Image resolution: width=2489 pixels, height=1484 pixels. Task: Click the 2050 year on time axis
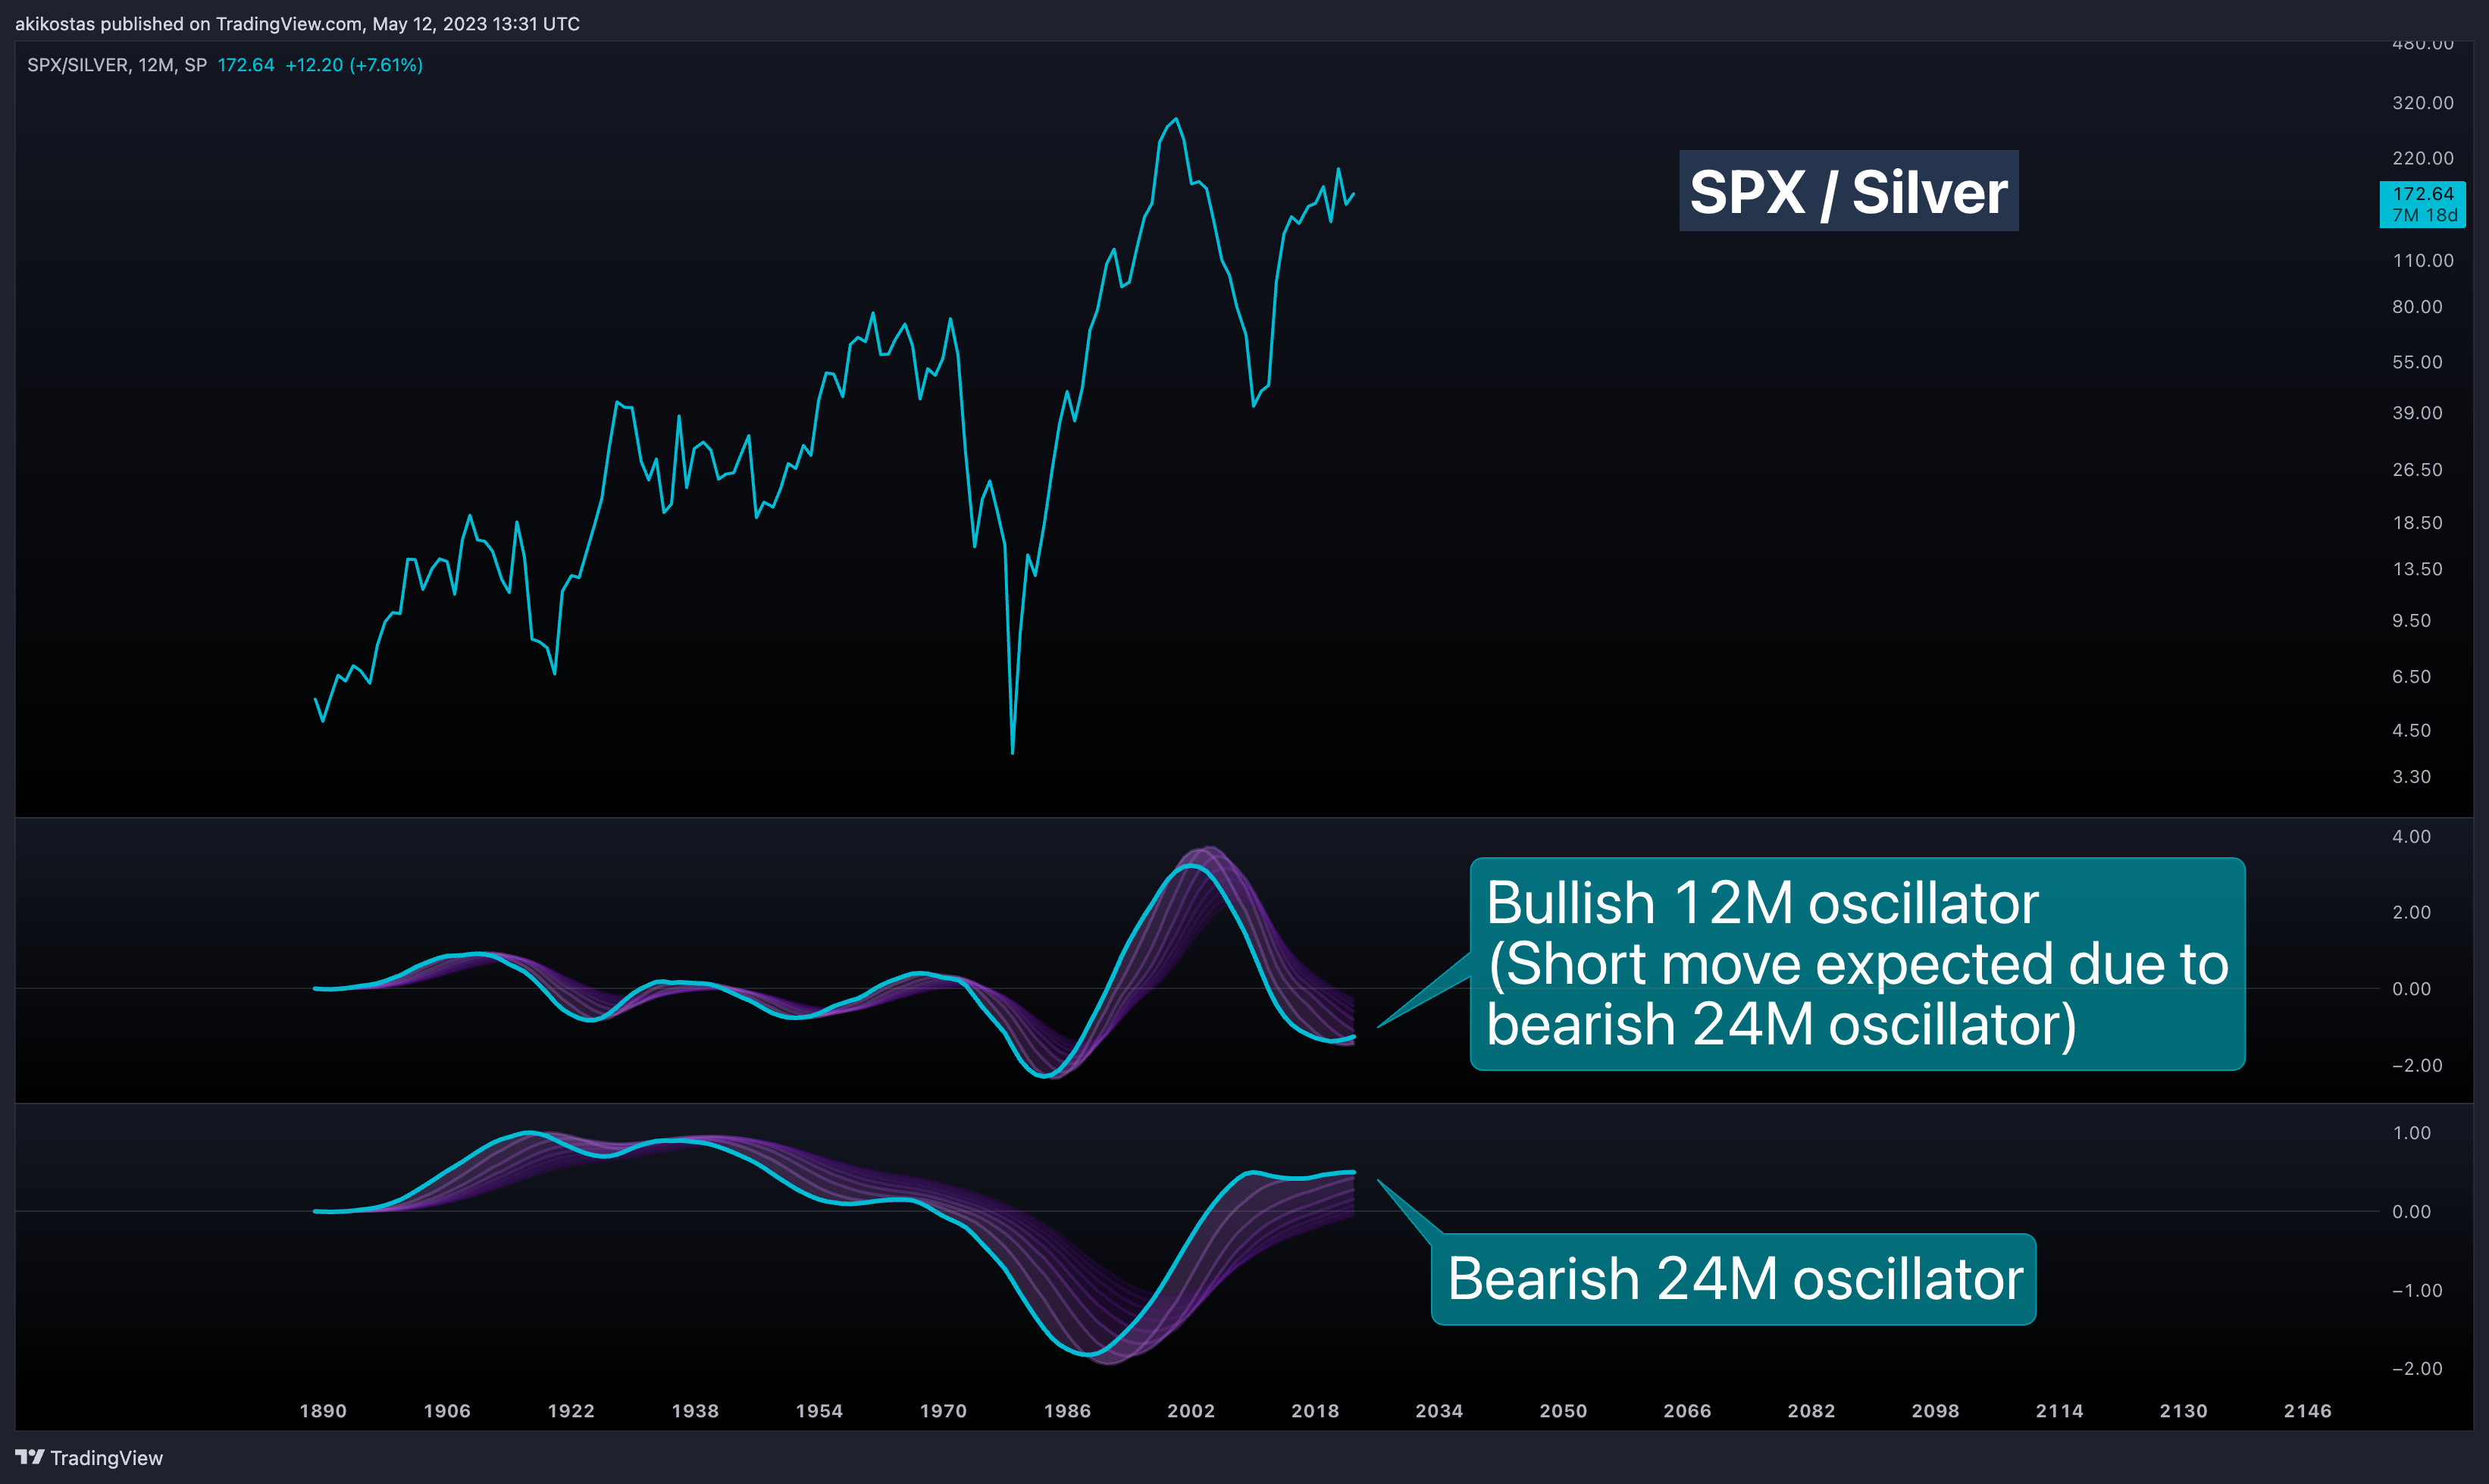1563,1411
